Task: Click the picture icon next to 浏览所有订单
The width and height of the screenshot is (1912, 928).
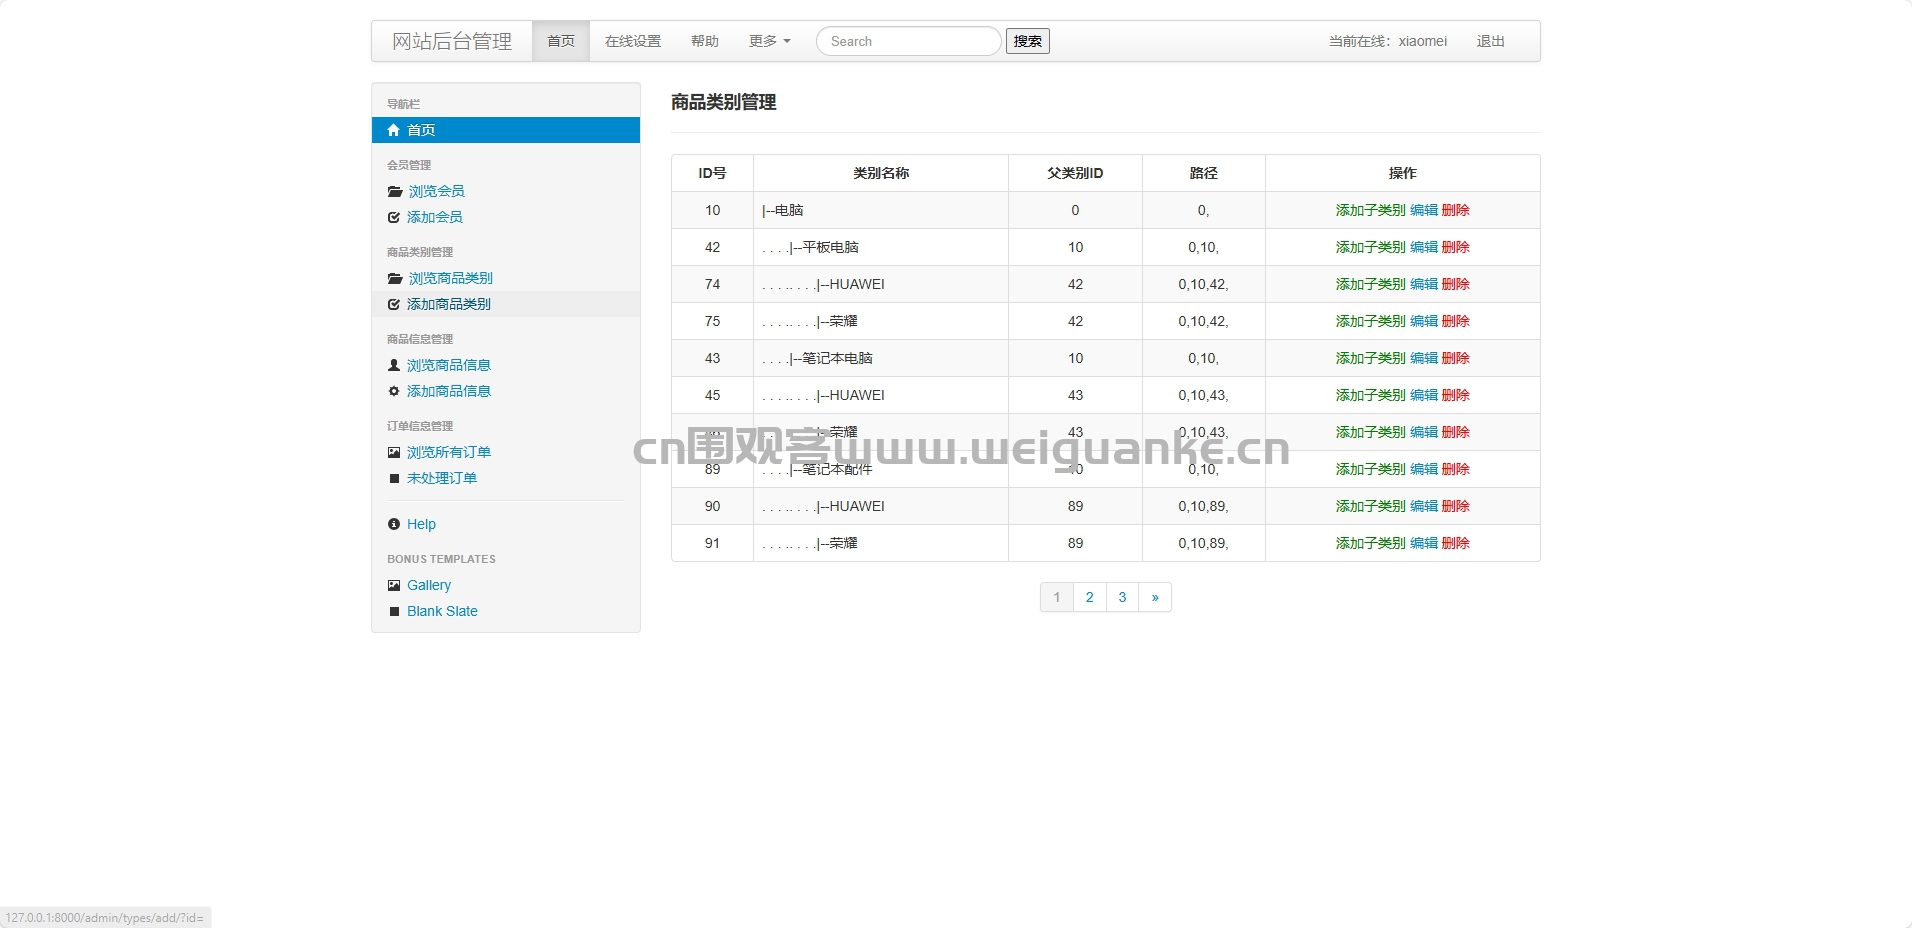Action: 394,452
